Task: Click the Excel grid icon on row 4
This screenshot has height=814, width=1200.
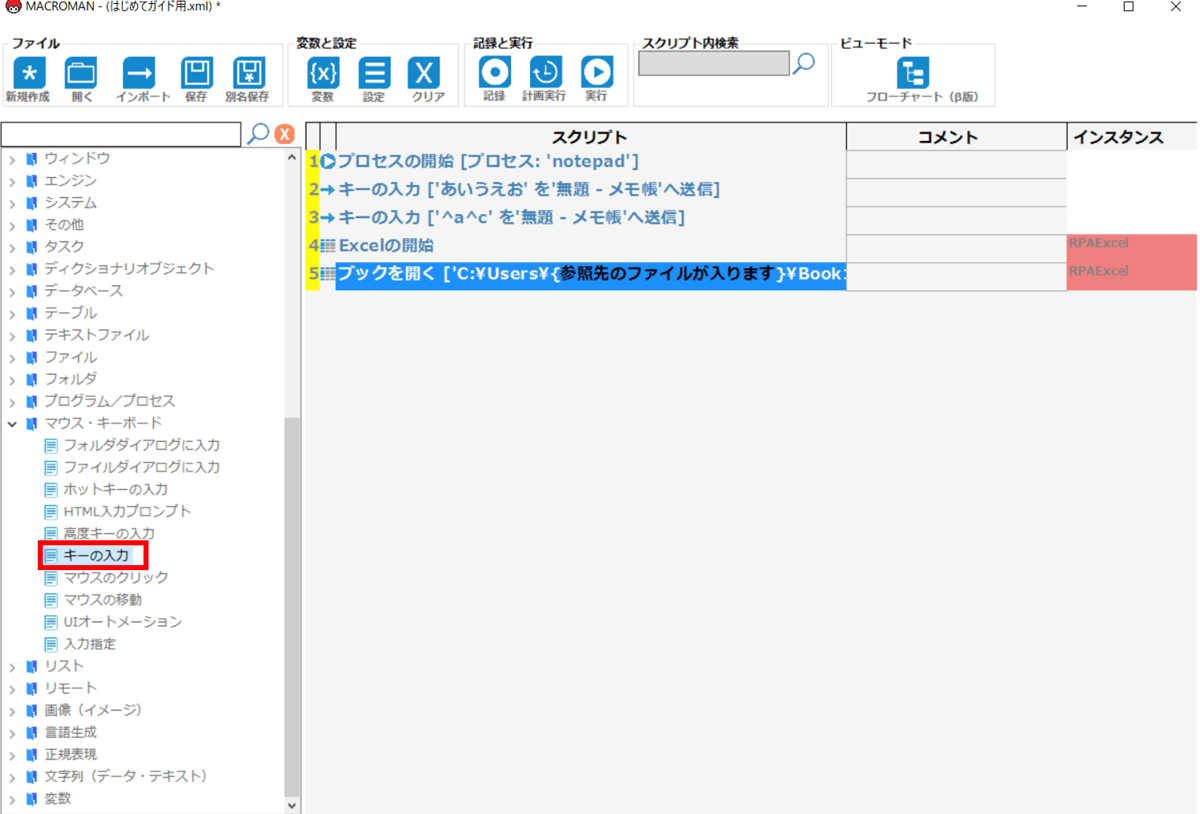Action: [328, 245]
